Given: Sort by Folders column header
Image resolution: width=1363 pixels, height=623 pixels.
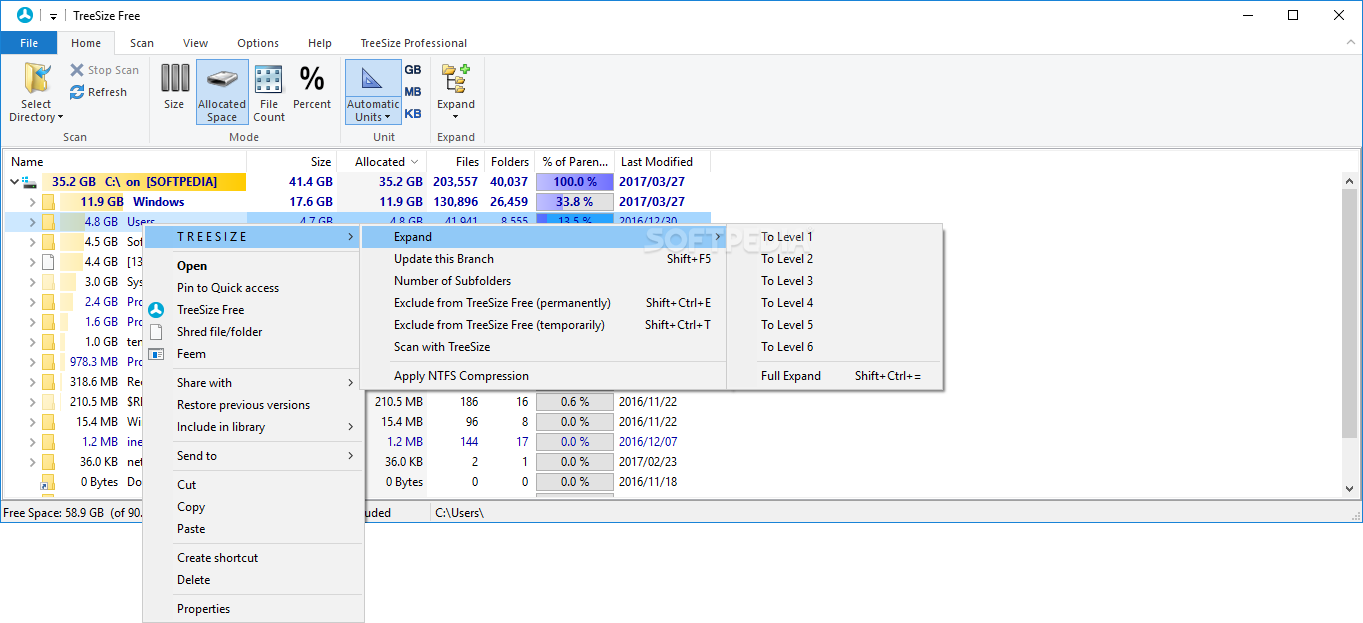Looking at the screenshot, I should pyautogui.click(x=510, y=162).
